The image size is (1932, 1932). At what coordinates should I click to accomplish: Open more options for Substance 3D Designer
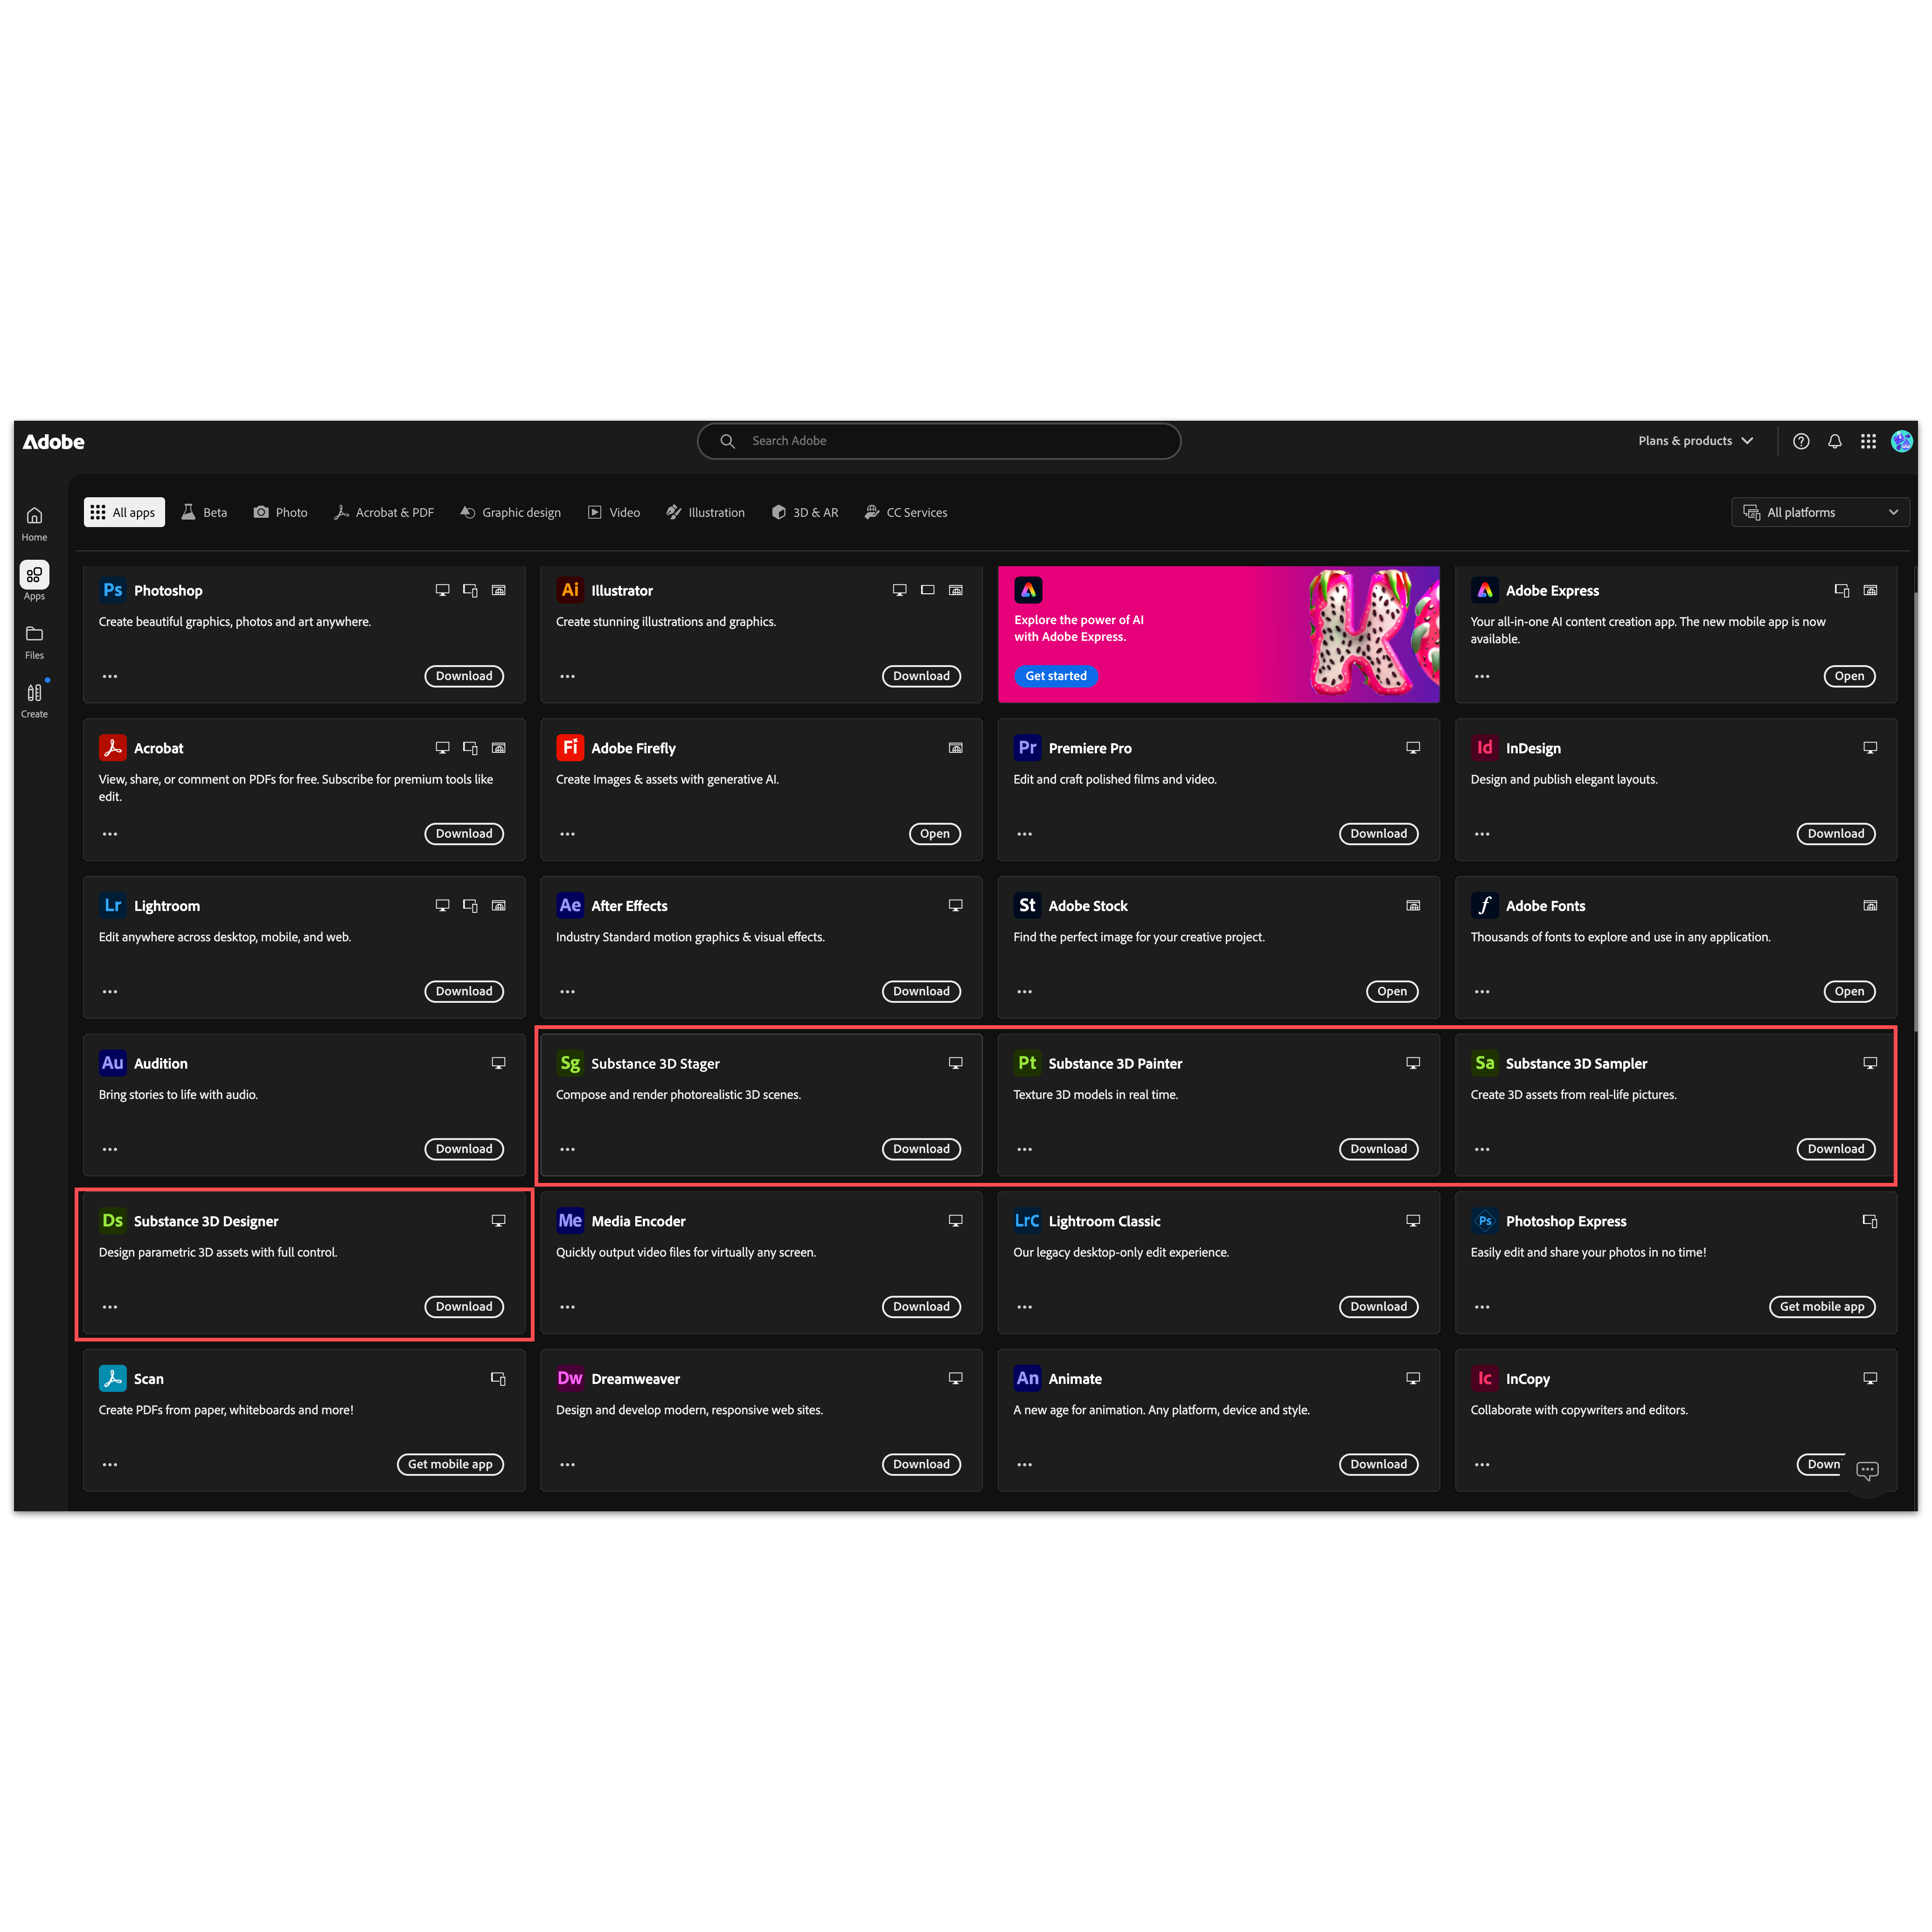(110, 1307)
